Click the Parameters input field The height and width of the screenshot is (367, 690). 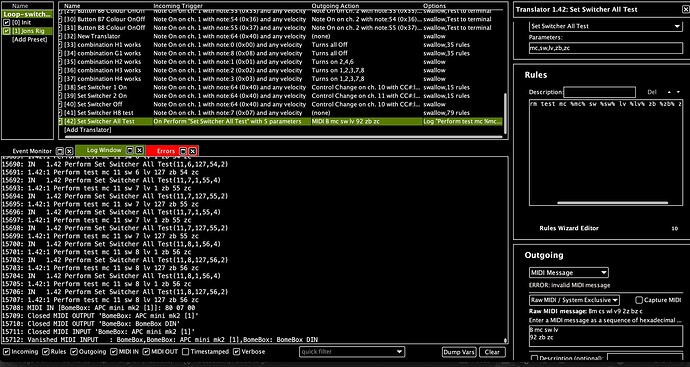(606, 48)
